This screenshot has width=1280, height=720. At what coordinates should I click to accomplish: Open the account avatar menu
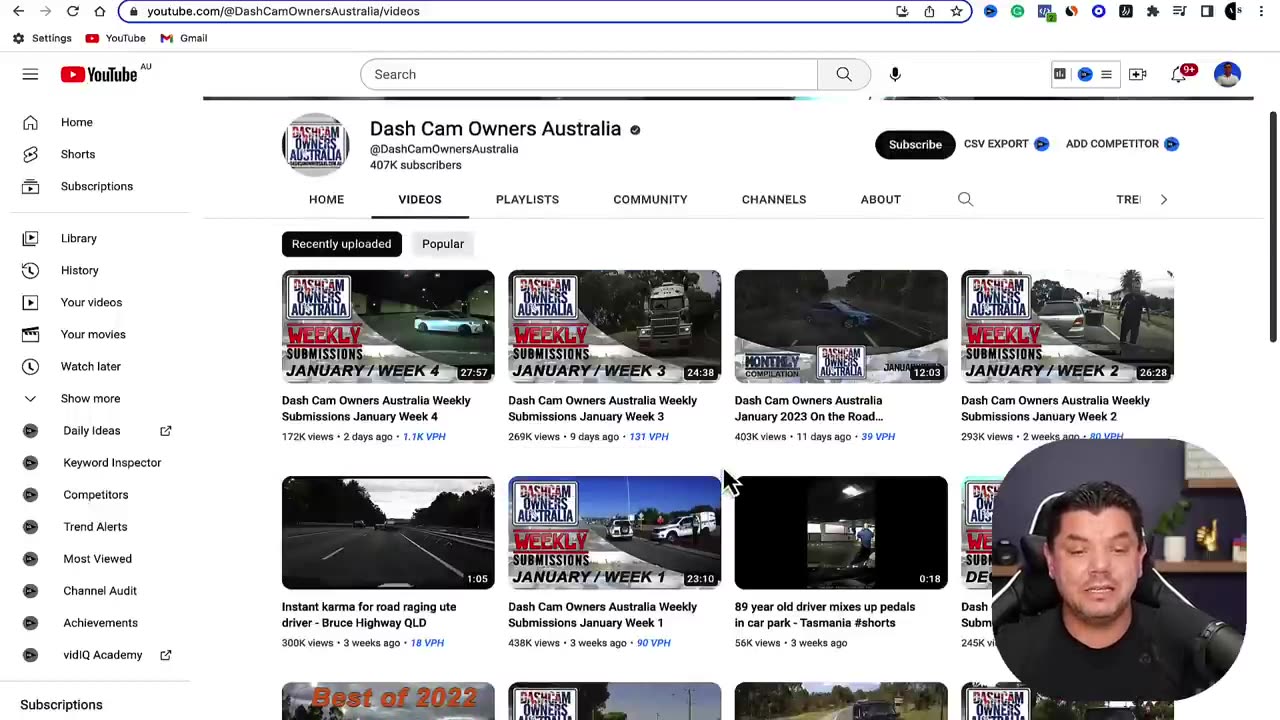pos(1227,74)
